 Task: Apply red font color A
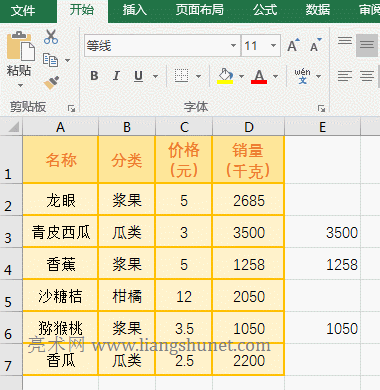pos(259,76)
